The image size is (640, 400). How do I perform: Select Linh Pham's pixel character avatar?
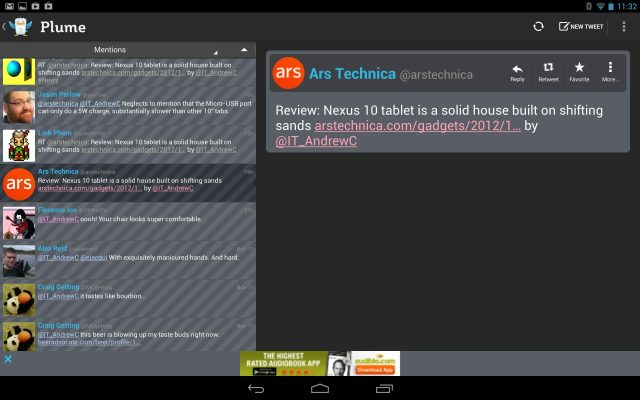(19, 145)
